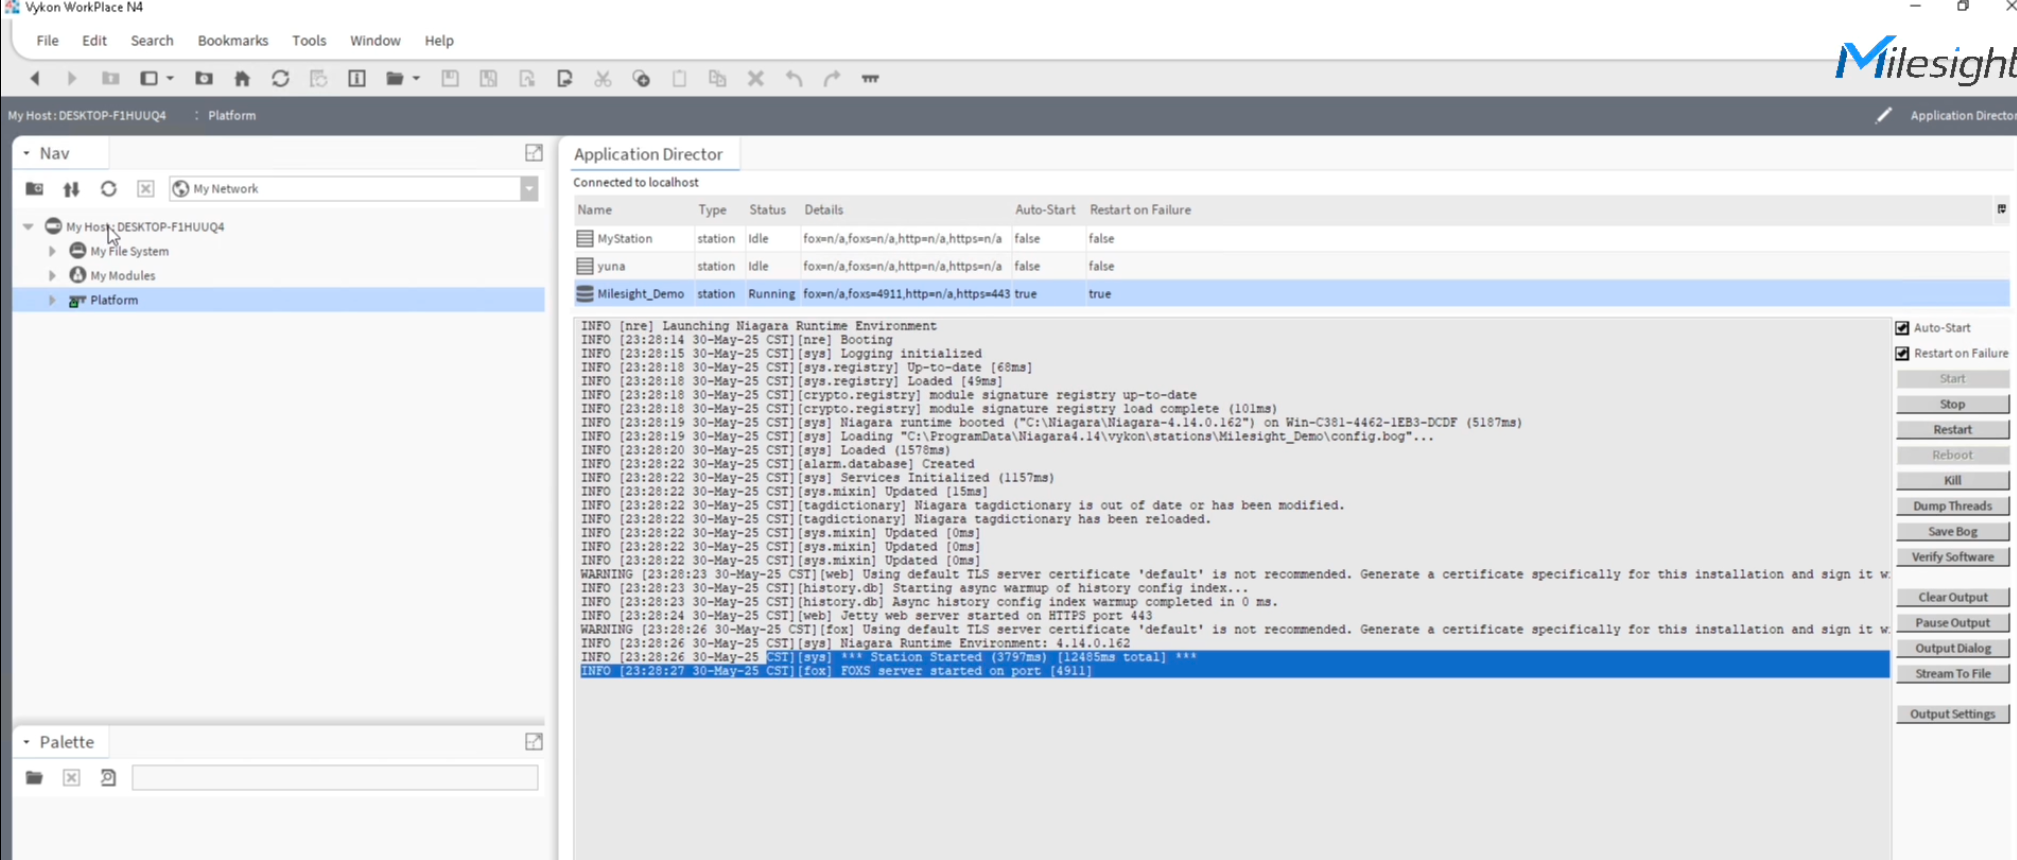Image resolution: width=2017 pixels, height=860 pixels.
Task: Collapse My Host DESKTOP-F1HUUQ4 node
Action: (x=28, y=227)
